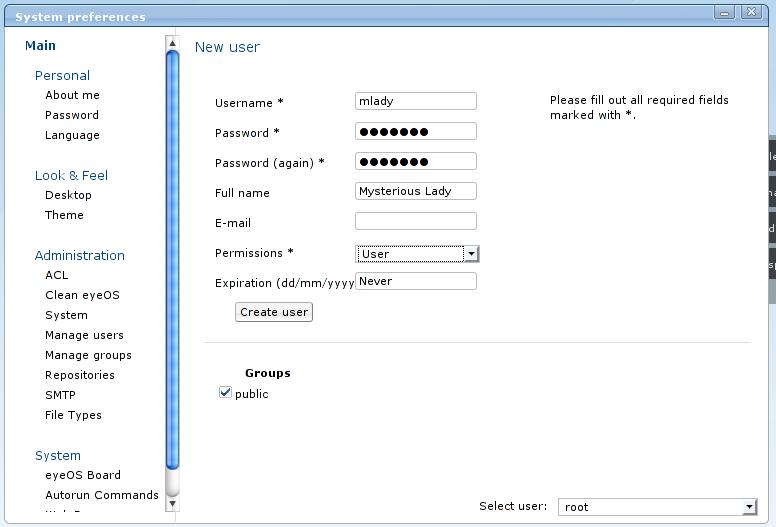Viewport: 776px width, 527px height.
Task: Select Clean eyeOS option
Action: tap(81, 295)
